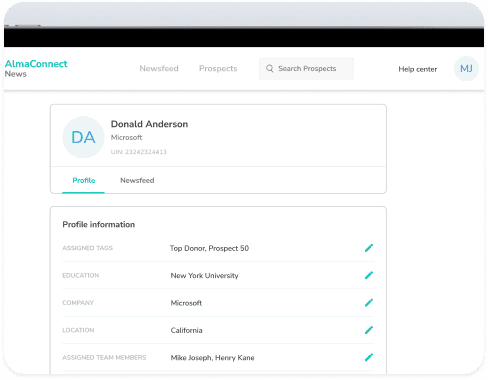
Task: Click the DA profile avatar
Action: pos(83,137)
